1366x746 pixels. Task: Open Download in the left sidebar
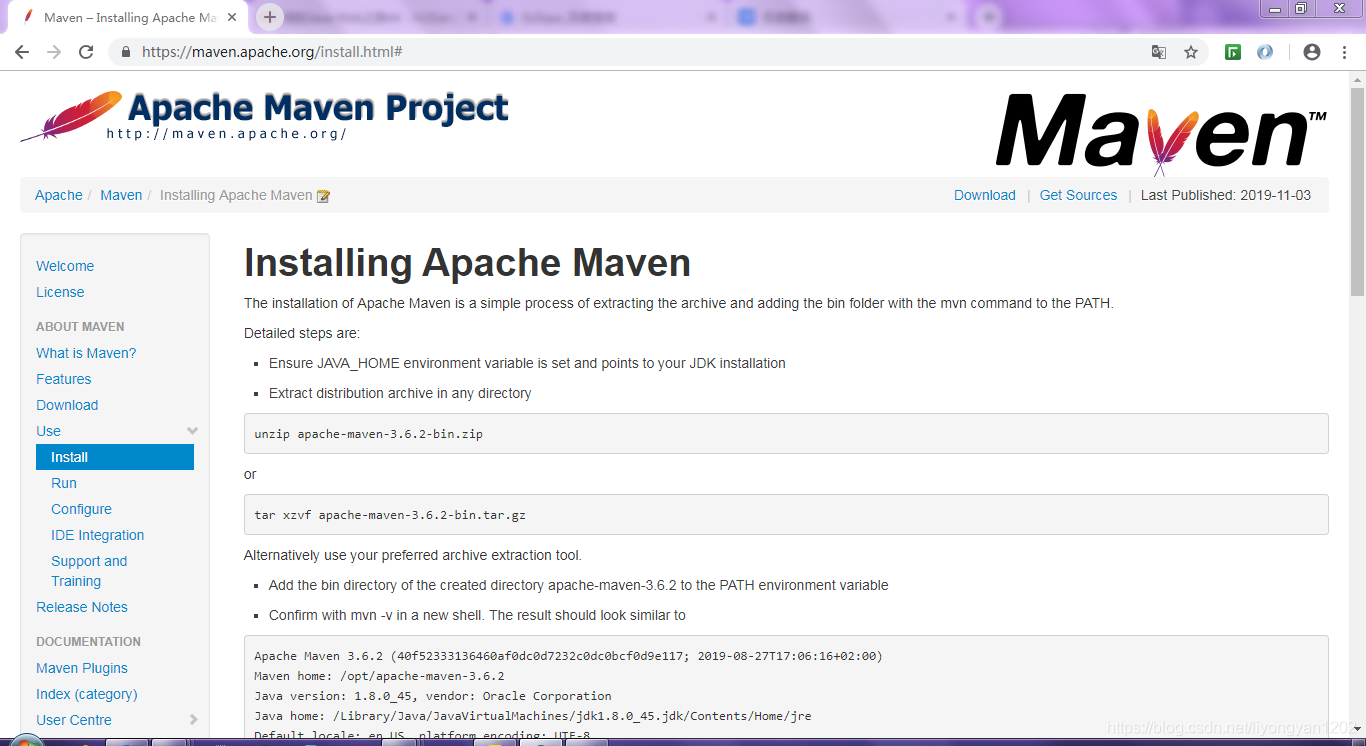(x=67, y=405)
